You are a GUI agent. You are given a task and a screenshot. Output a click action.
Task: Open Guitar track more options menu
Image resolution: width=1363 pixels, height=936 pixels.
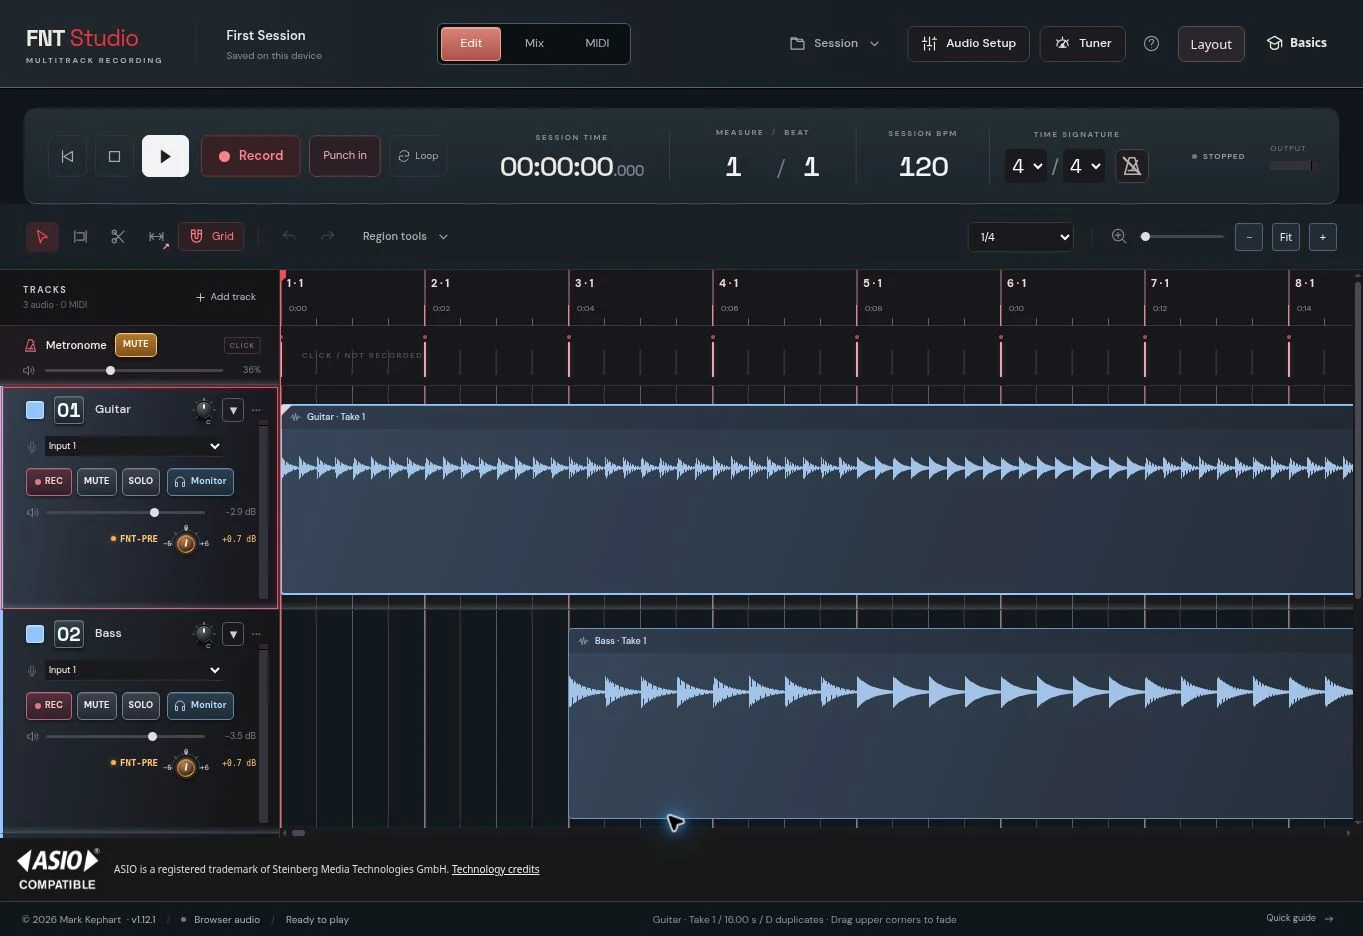(257, 410)
